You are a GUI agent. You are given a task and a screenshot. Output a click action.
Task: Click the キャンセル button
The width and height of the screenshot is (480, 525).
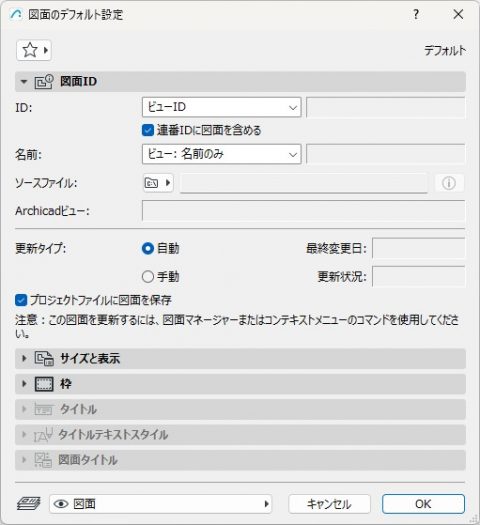click(x=329, y=504)
